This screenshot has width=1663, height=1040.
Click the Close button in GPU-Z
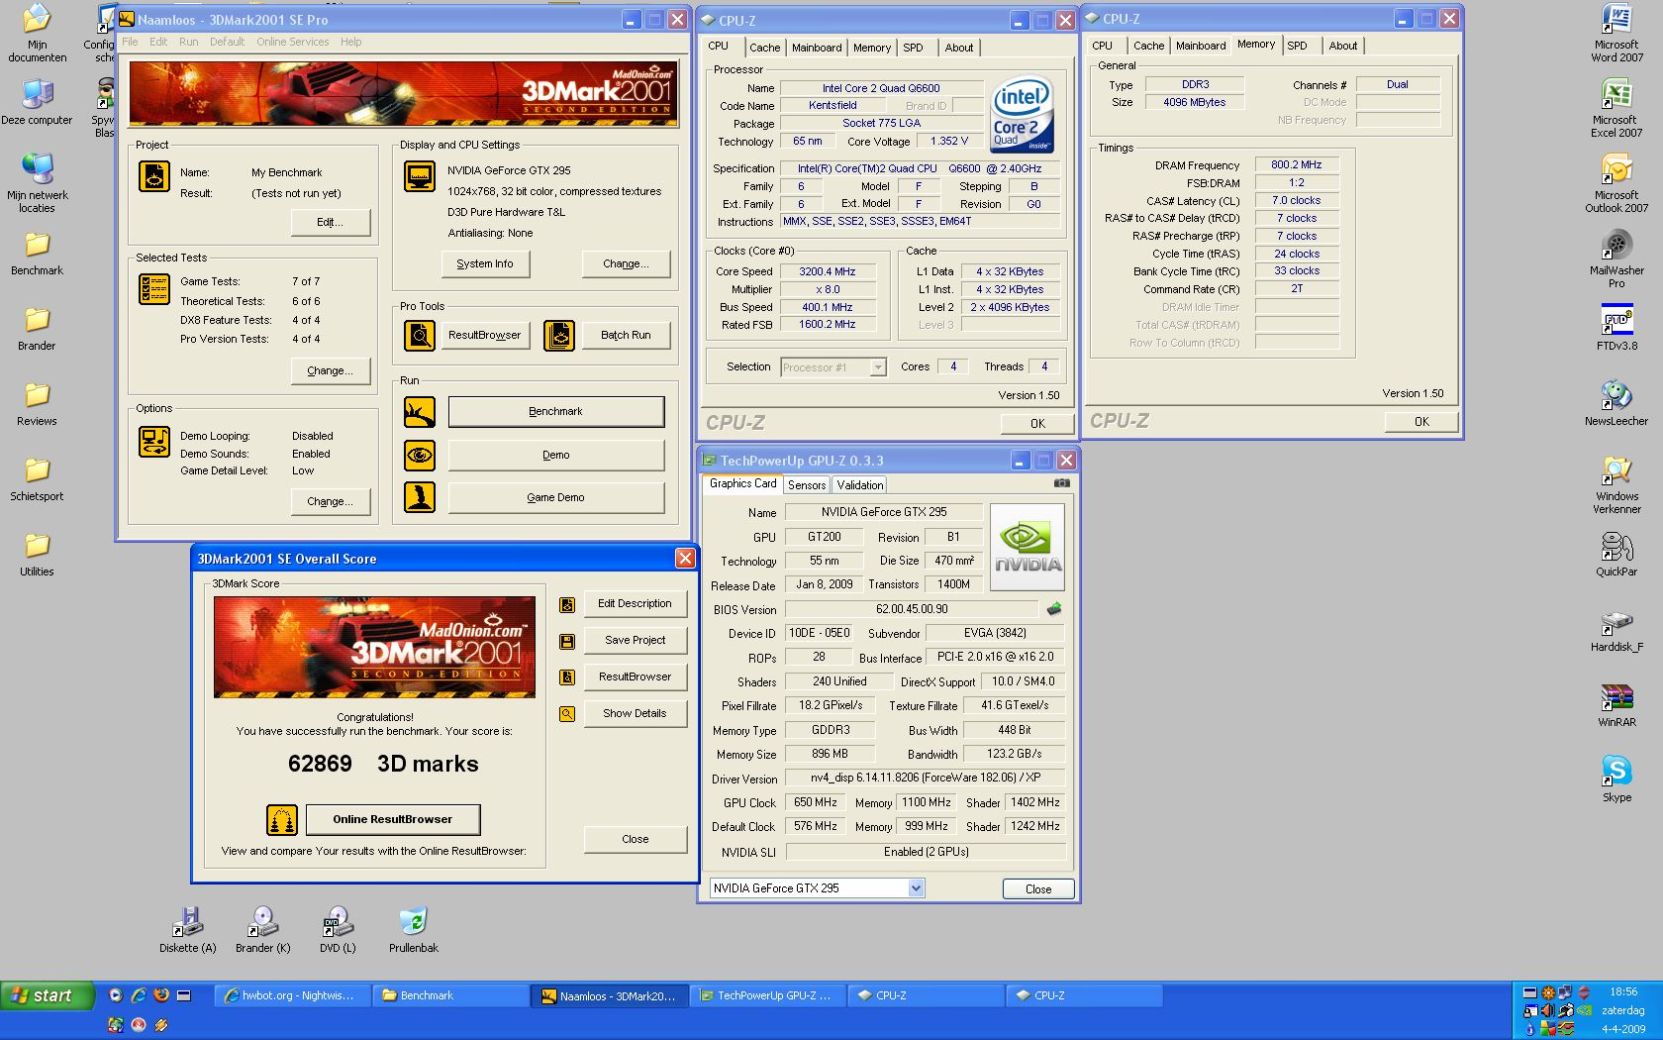1038,889
